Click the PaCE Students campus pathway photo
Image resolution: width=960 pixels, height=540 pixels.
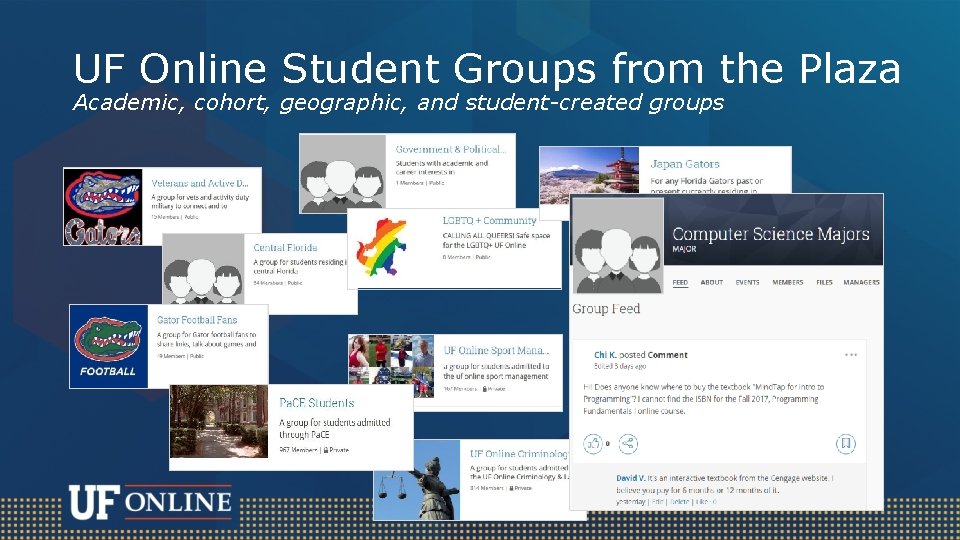click(219, 421)
